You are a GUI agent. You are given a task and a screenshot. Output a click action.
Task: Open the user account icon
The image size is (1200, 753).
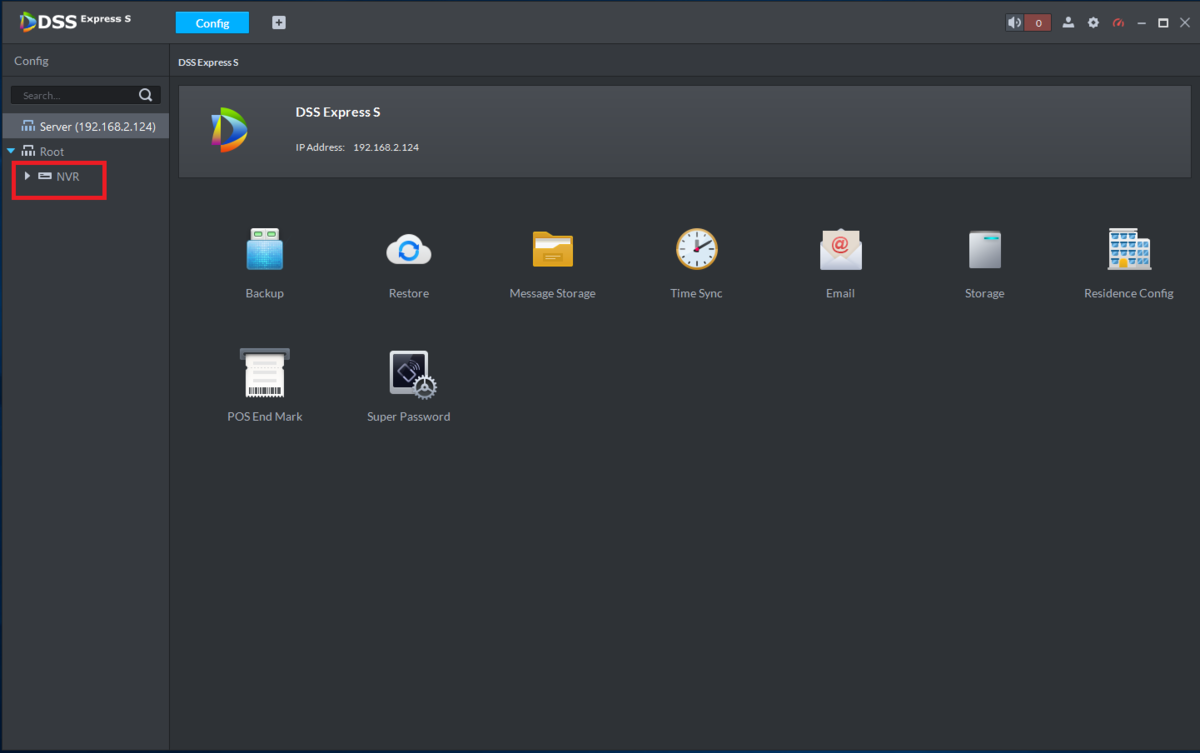(1068, 22)
